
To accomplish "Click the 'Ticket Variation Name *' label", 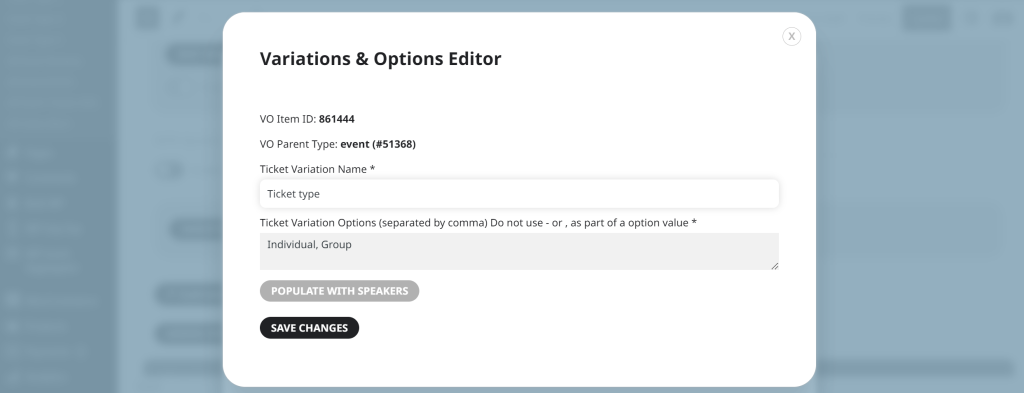I will pyautogui.click(x=317, y=169).
